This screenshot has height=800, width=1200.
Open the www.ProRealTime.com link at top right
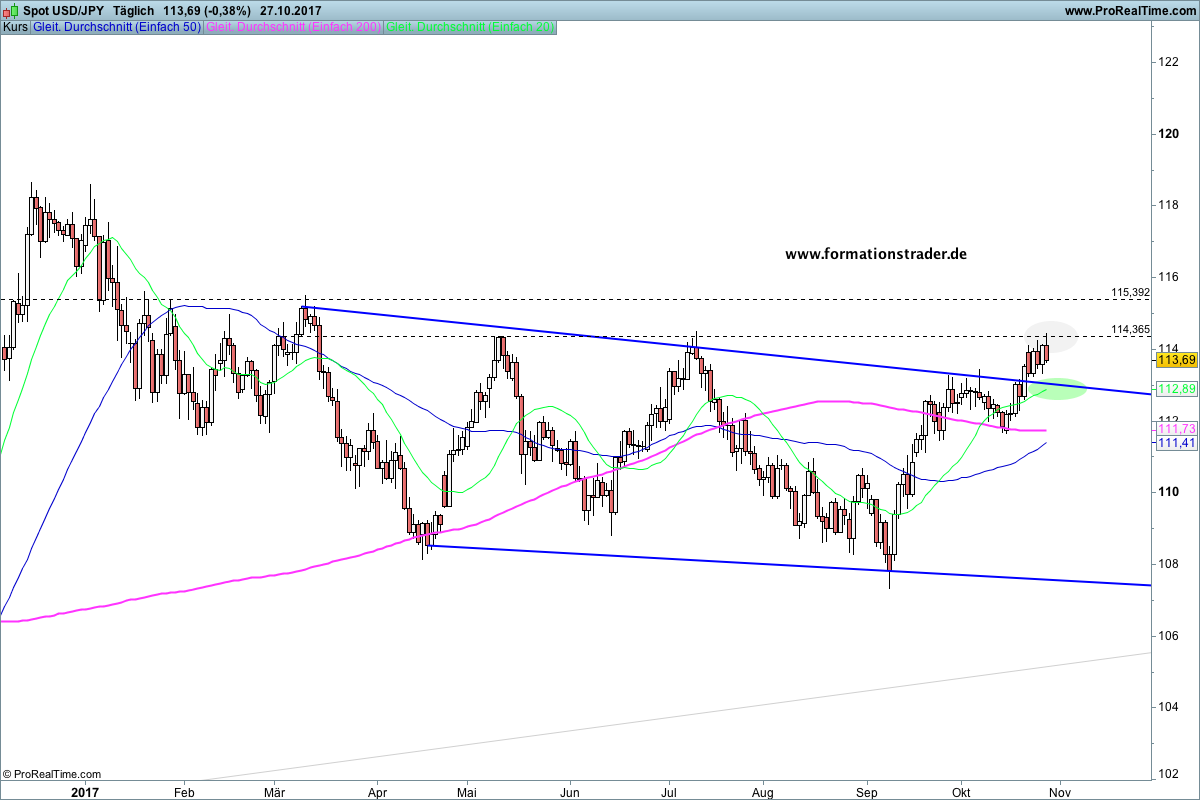click(x=1129, y=10)
